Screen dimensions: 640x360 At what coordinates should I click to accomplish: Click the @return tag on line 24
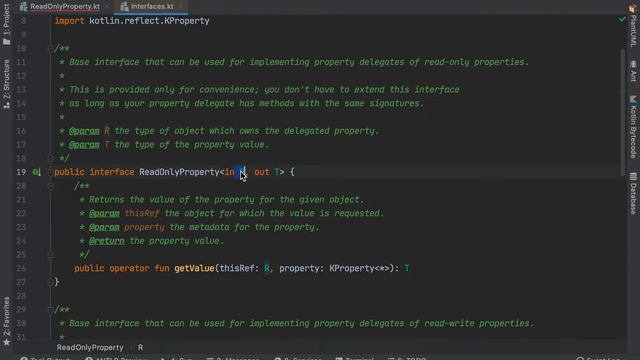(x=107, y=241)
